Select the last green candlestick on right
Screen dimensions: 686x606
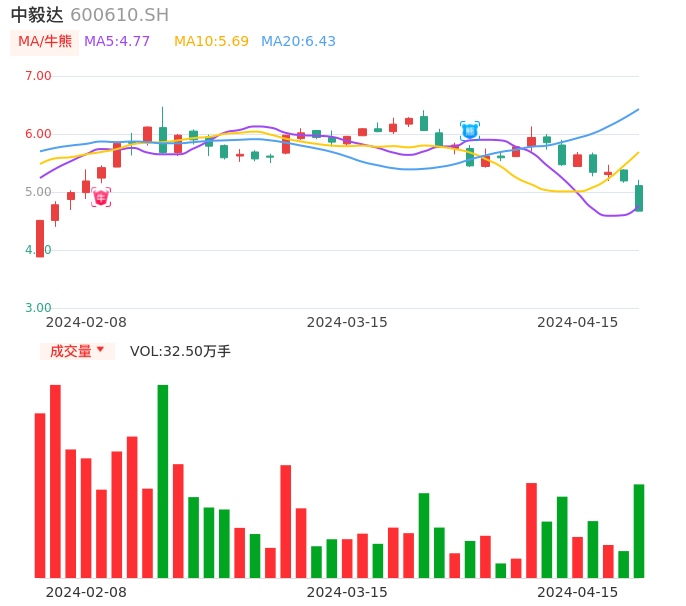coord(639,198)
